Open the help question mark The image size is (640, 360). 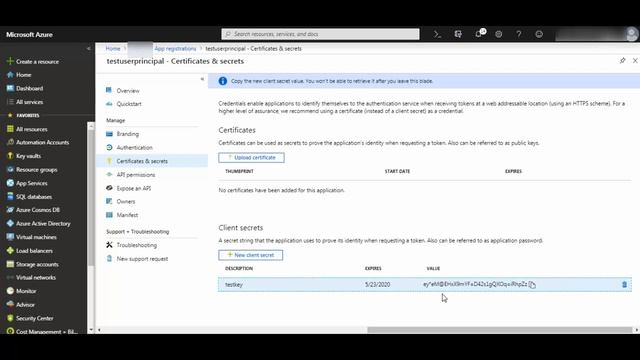[519, 34]
